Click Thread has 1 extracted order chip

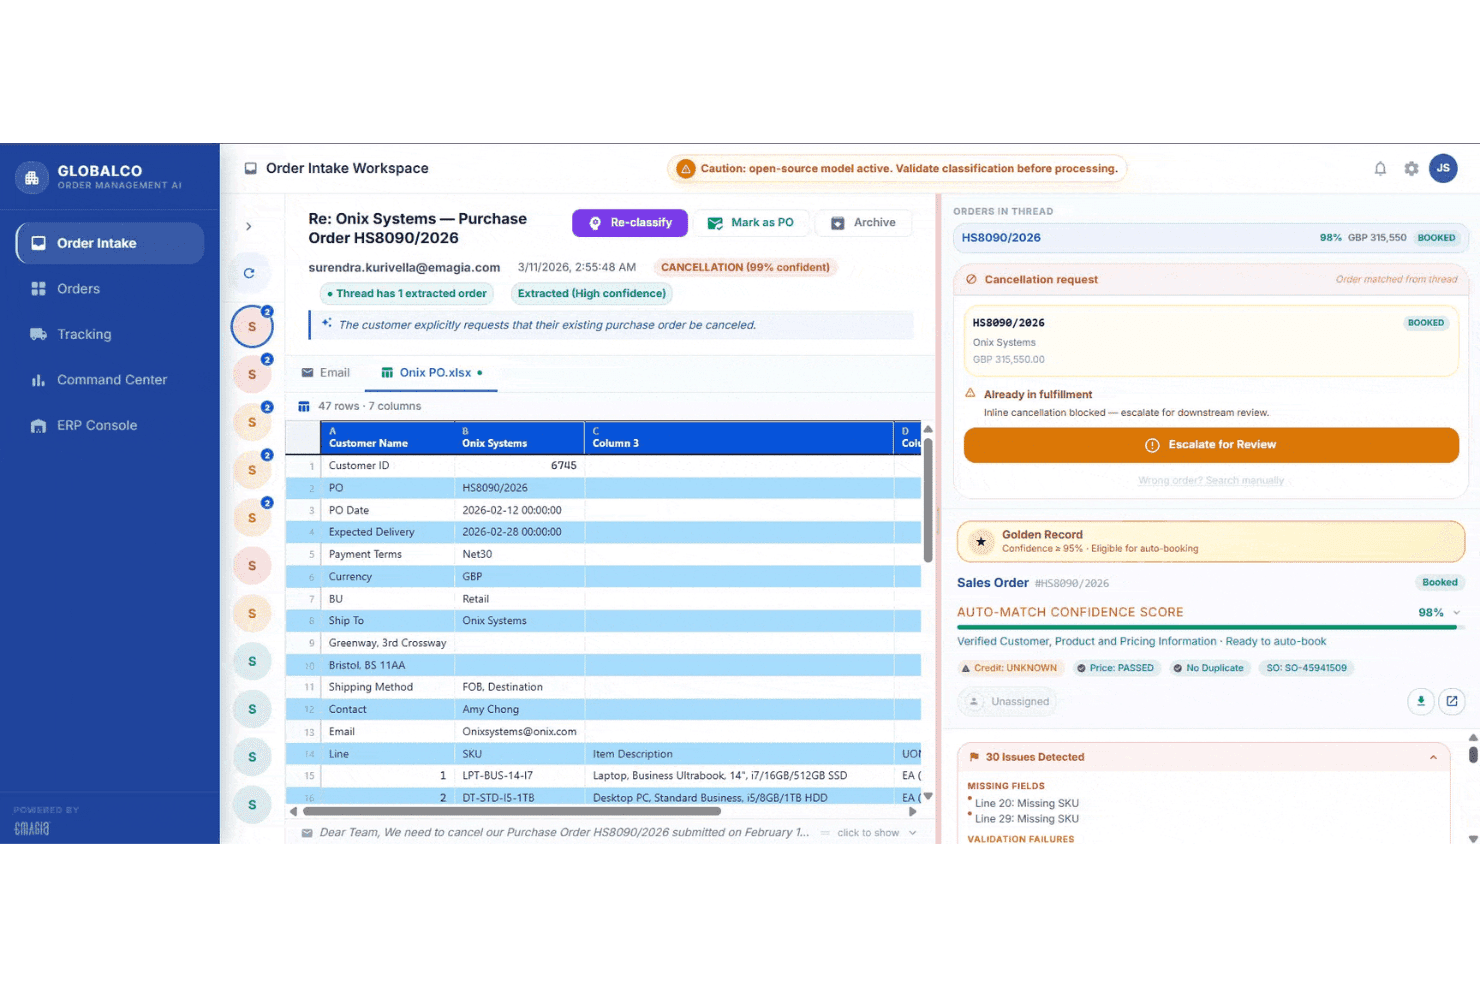tap(406, 294)
